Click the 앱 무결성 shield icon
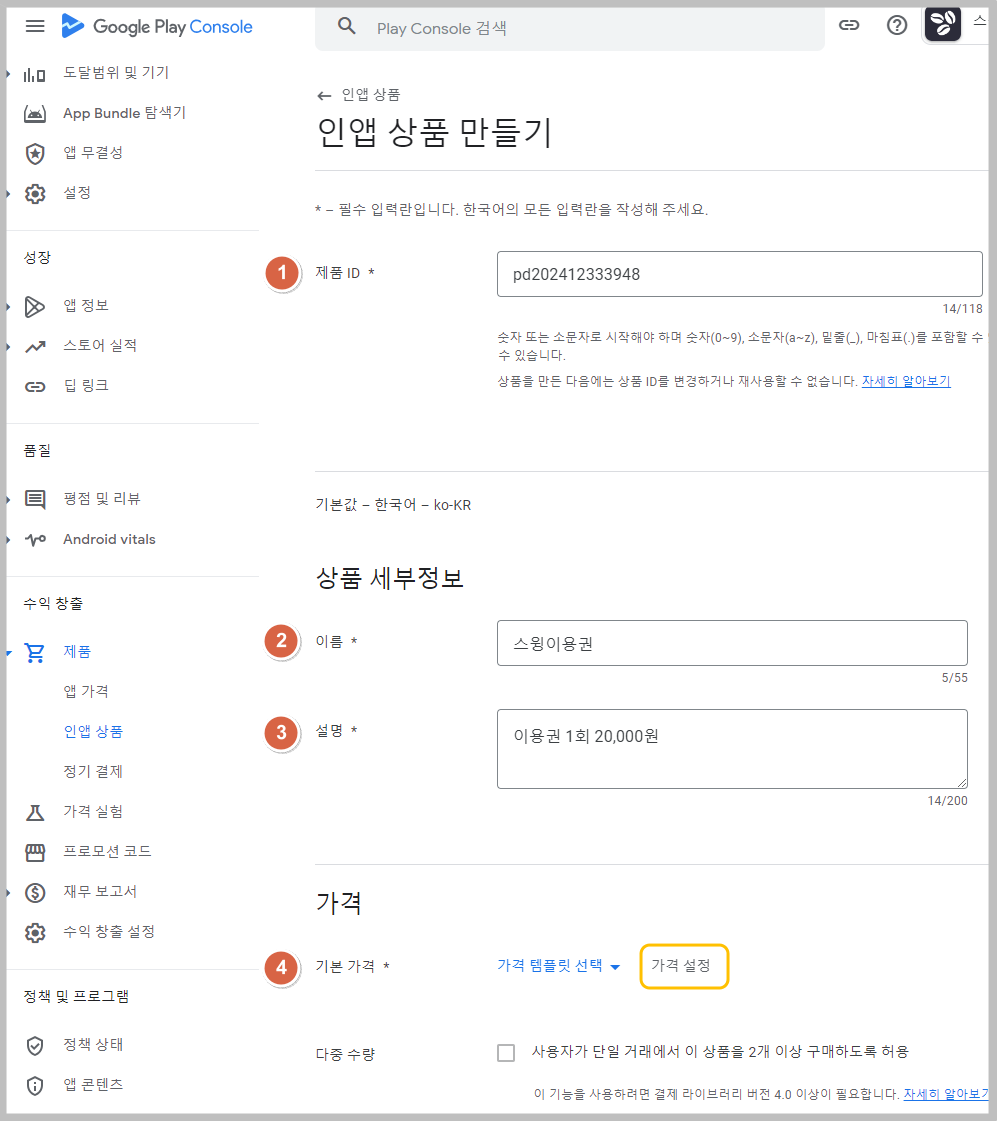Screen dimensions: 997x1121 [x=35, y=153]
